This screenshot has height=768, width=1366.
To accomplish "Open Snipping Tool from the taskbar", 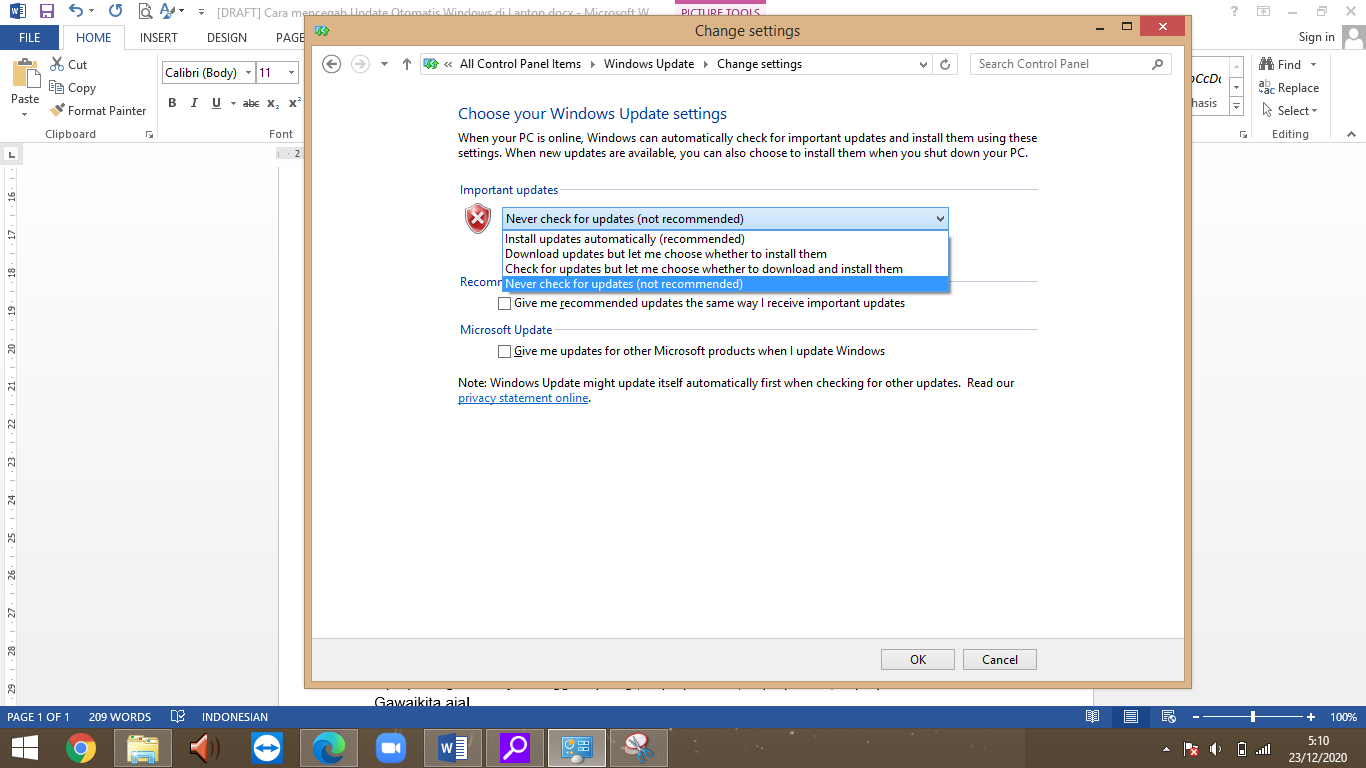I will pyautogui.click(x=638, y=748).
